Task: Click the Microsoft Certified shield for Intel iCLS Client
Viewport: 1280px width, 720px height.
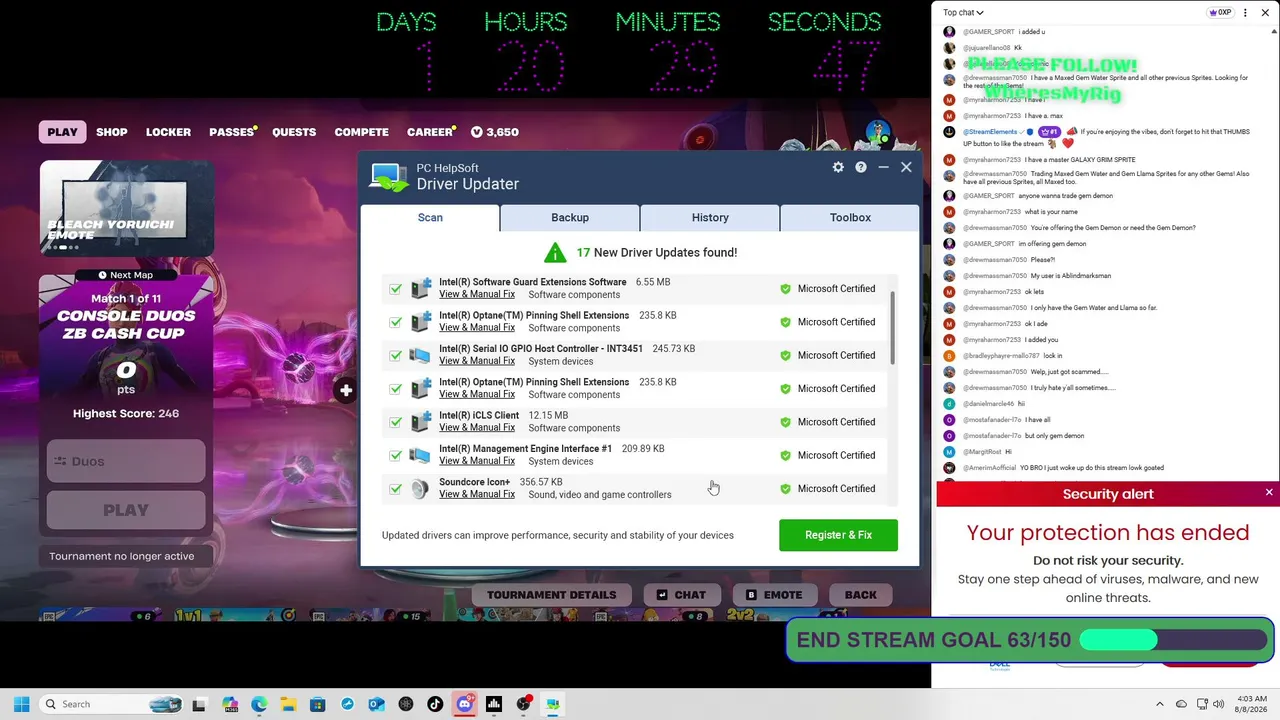Action: 785,422
